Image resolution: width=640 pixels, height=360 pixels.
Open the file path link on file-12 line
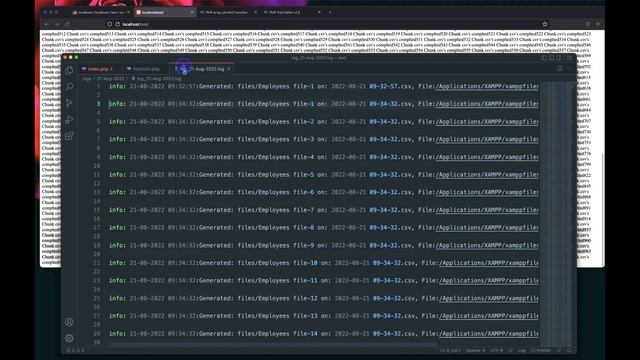pyautogui.click(x=489, y=298)
